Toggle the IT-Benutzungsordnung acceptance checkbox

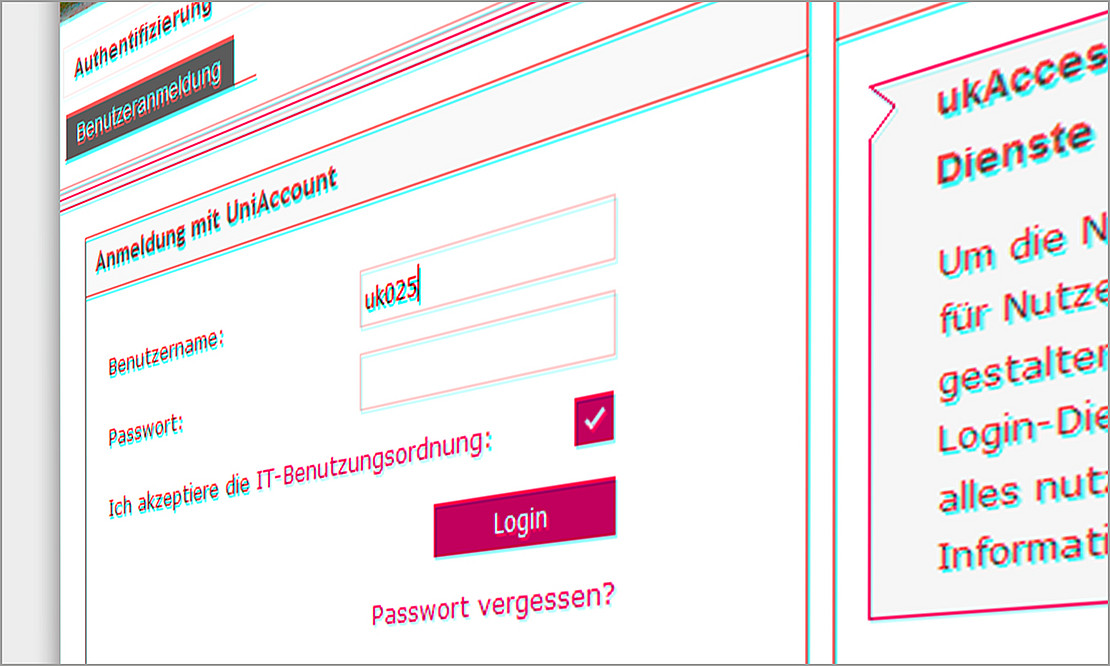coord(594,419)
